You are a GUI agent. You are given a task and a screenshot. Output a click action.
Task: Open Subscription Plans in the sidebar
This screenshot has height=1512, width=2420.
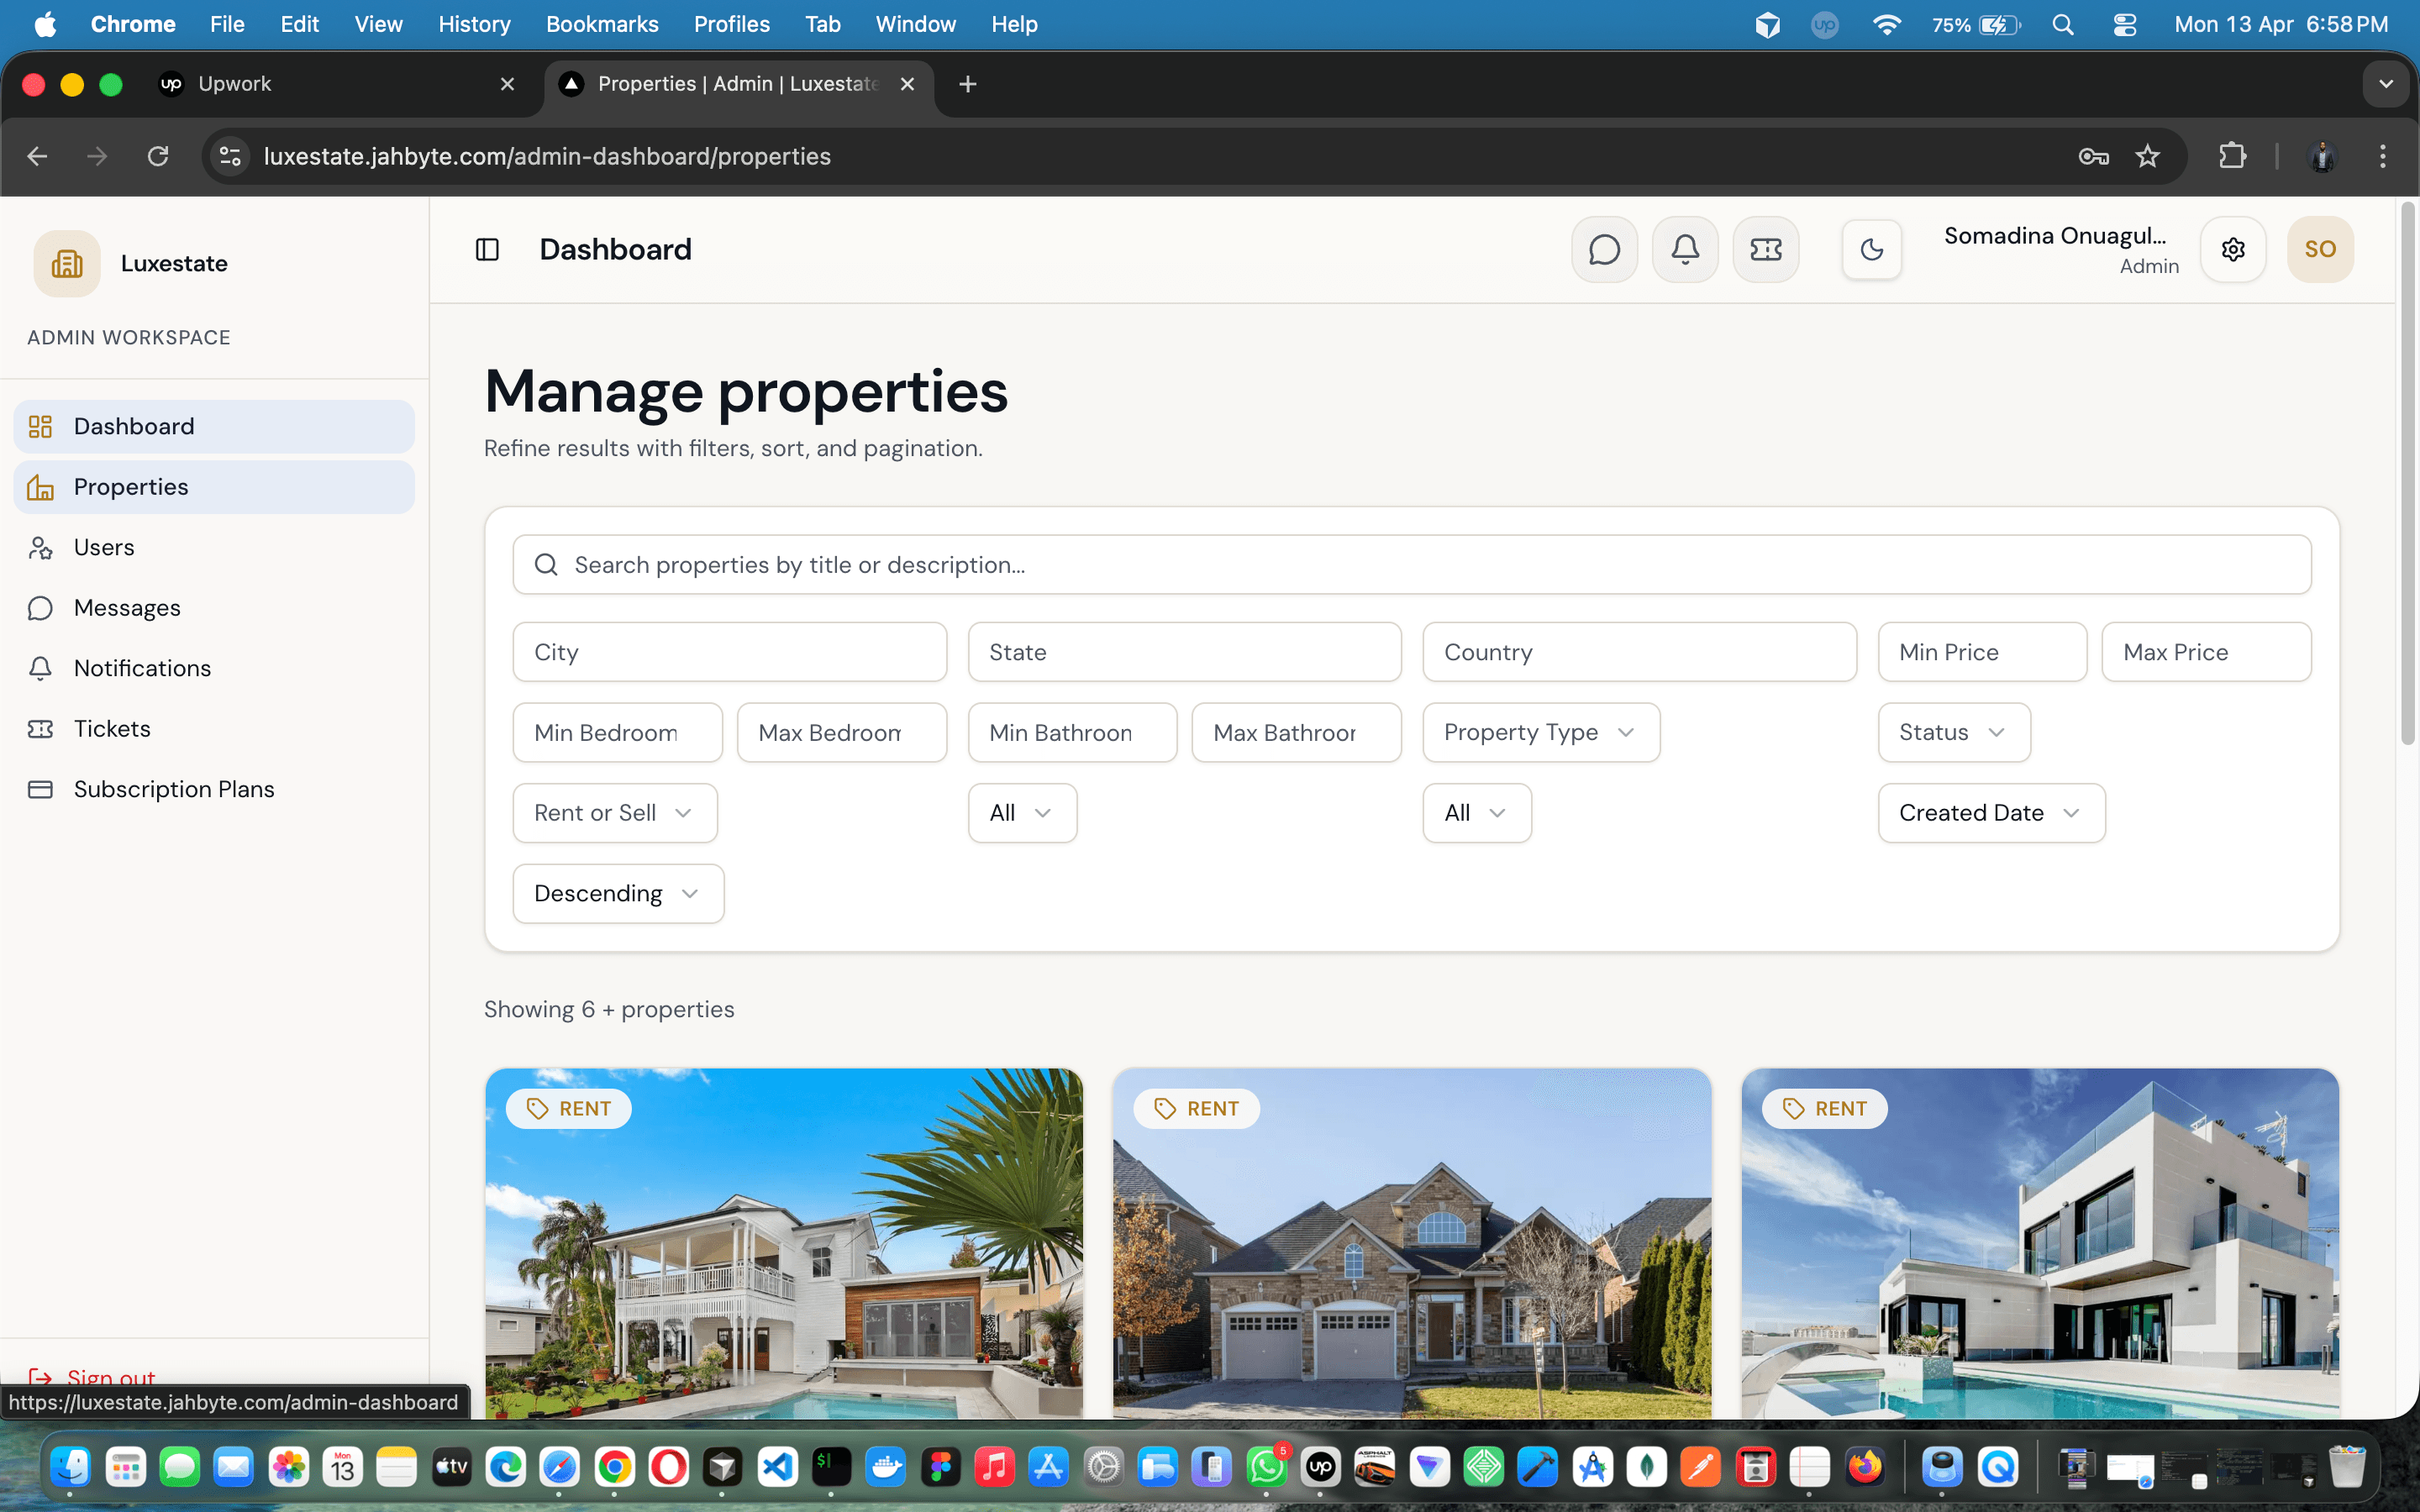173,789
